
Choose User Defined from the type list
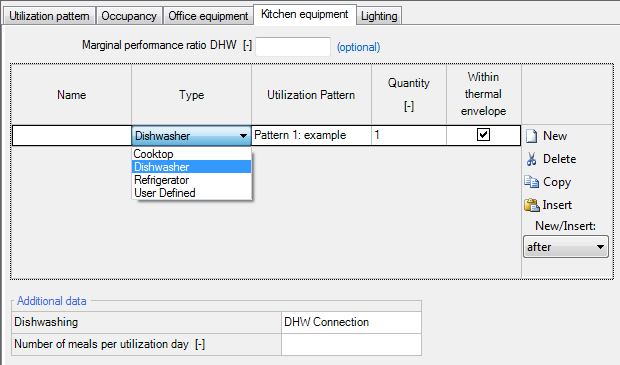(191, 193)
